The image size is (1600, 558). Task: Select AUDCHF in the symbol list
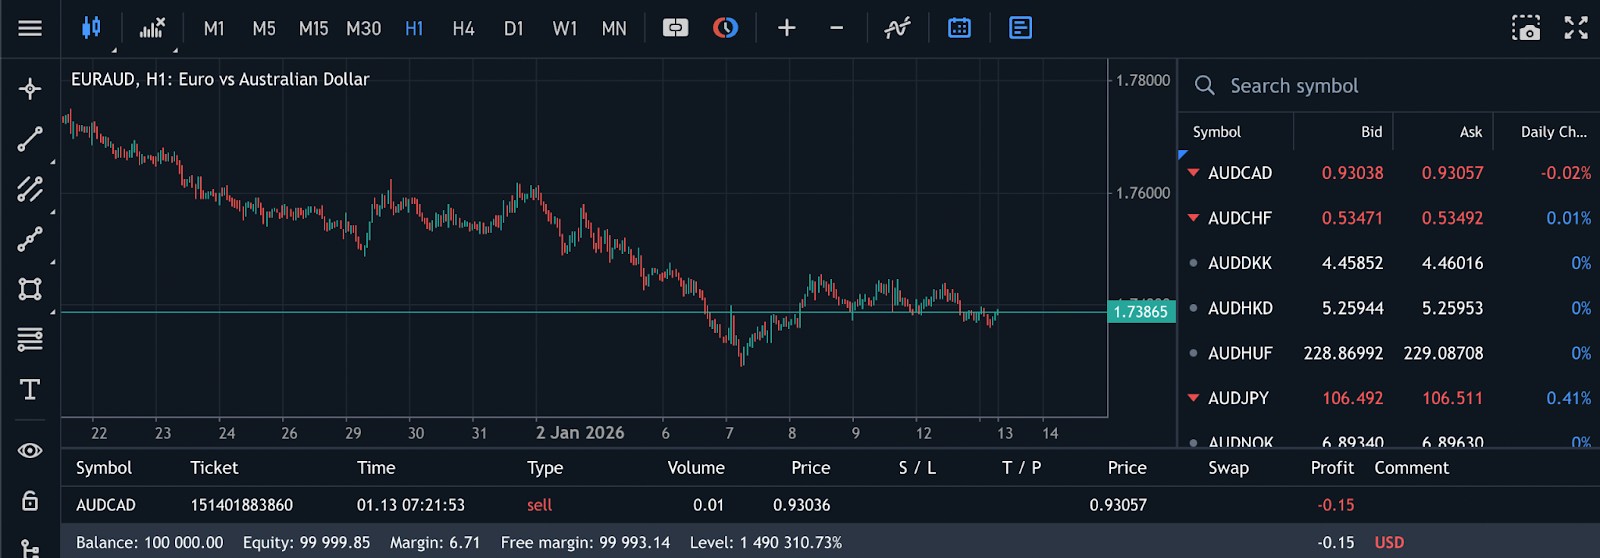1240,218
